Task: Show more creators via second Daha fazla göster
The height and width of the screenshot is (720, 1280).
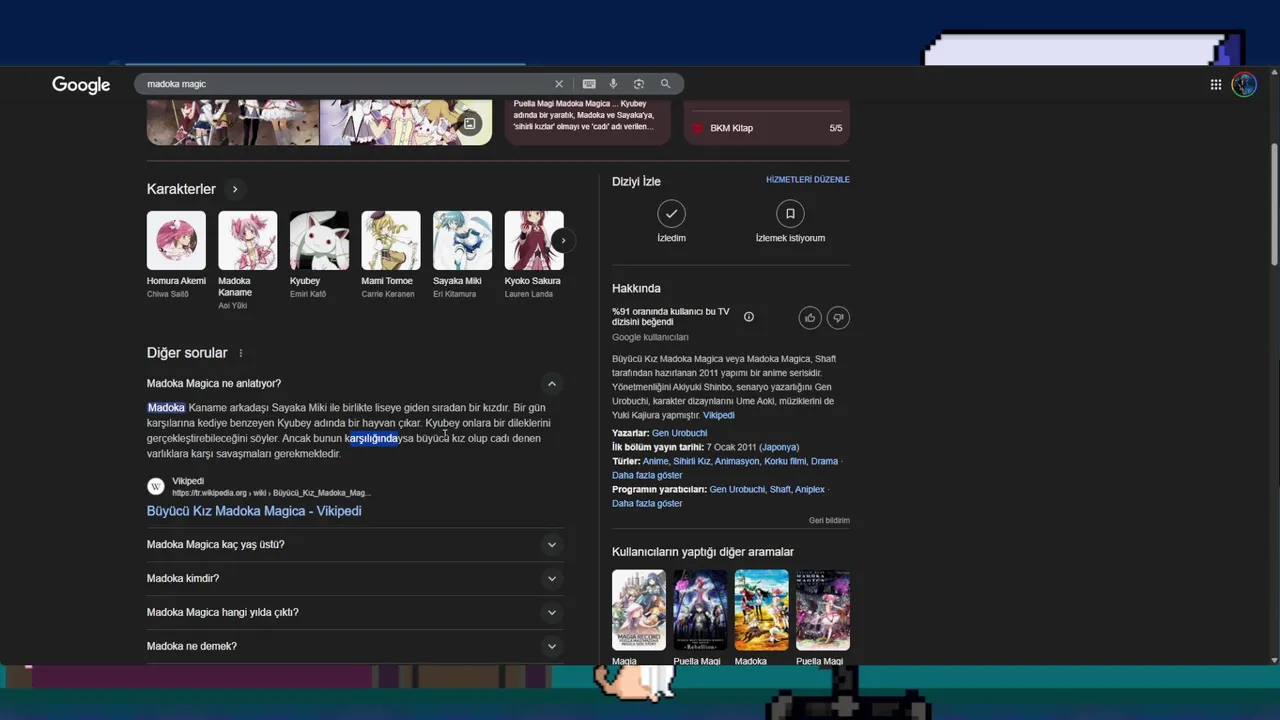Action: (647, 503)
